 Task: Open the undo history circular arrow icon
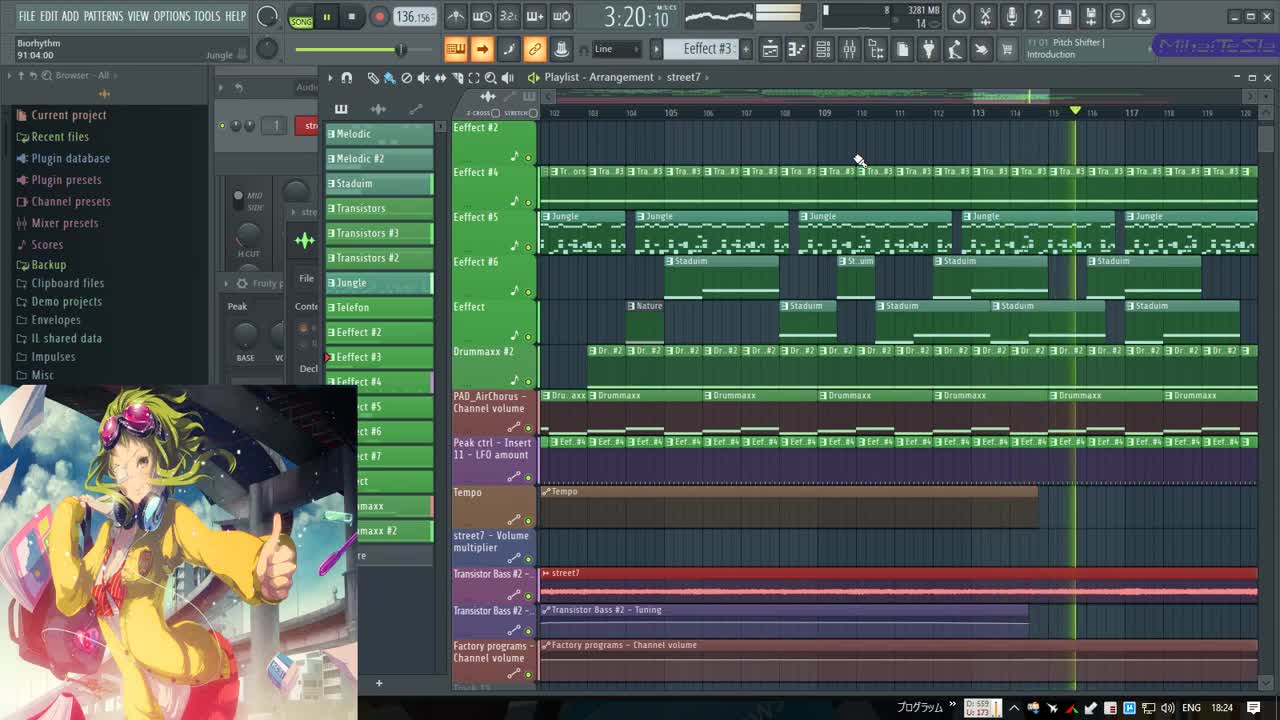tap(959, 16)
